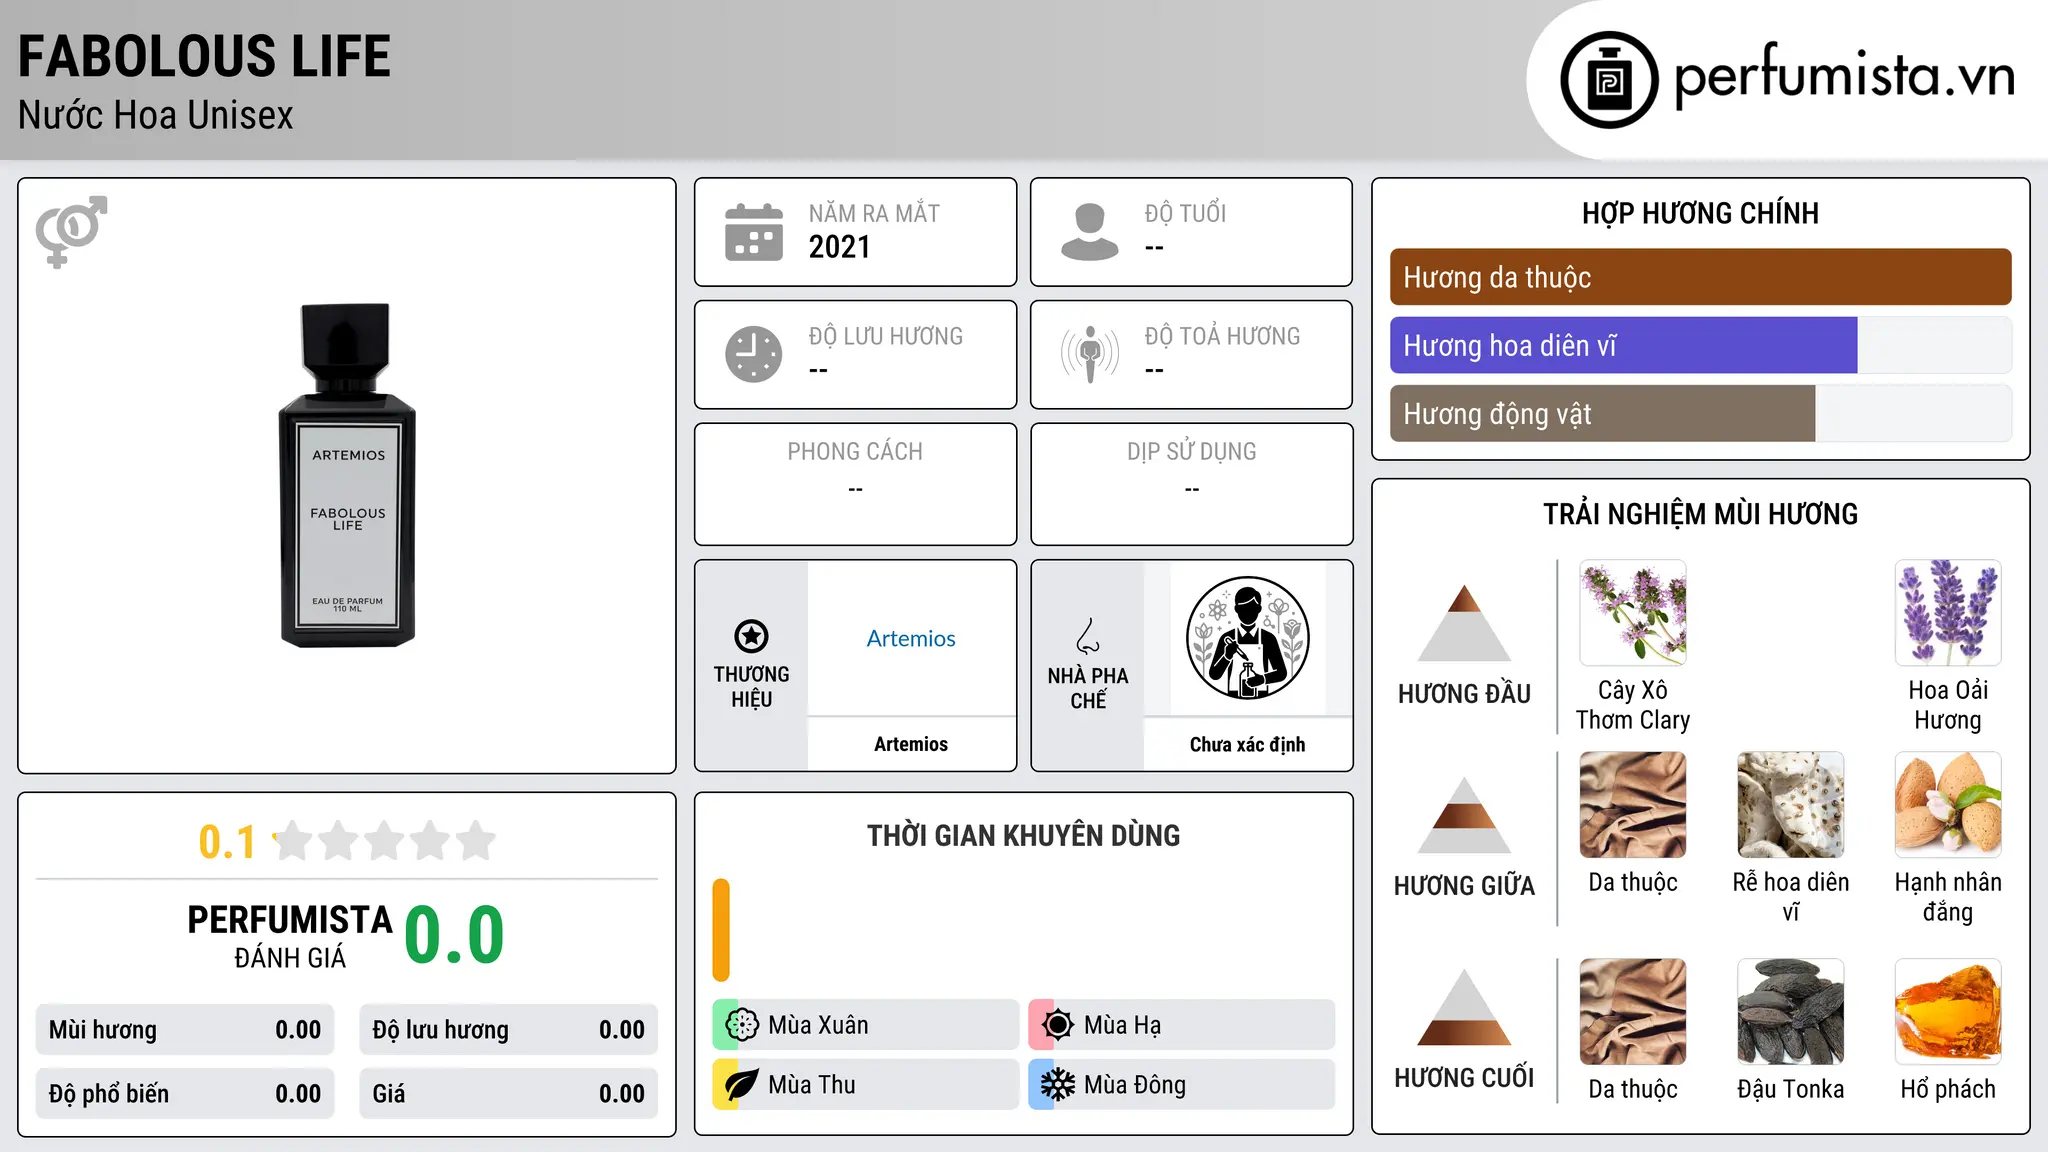Open the Da thuộc image in Hương cuối
Viewport: 2048px width, 1152px height.
(x=1633, y=1012)
